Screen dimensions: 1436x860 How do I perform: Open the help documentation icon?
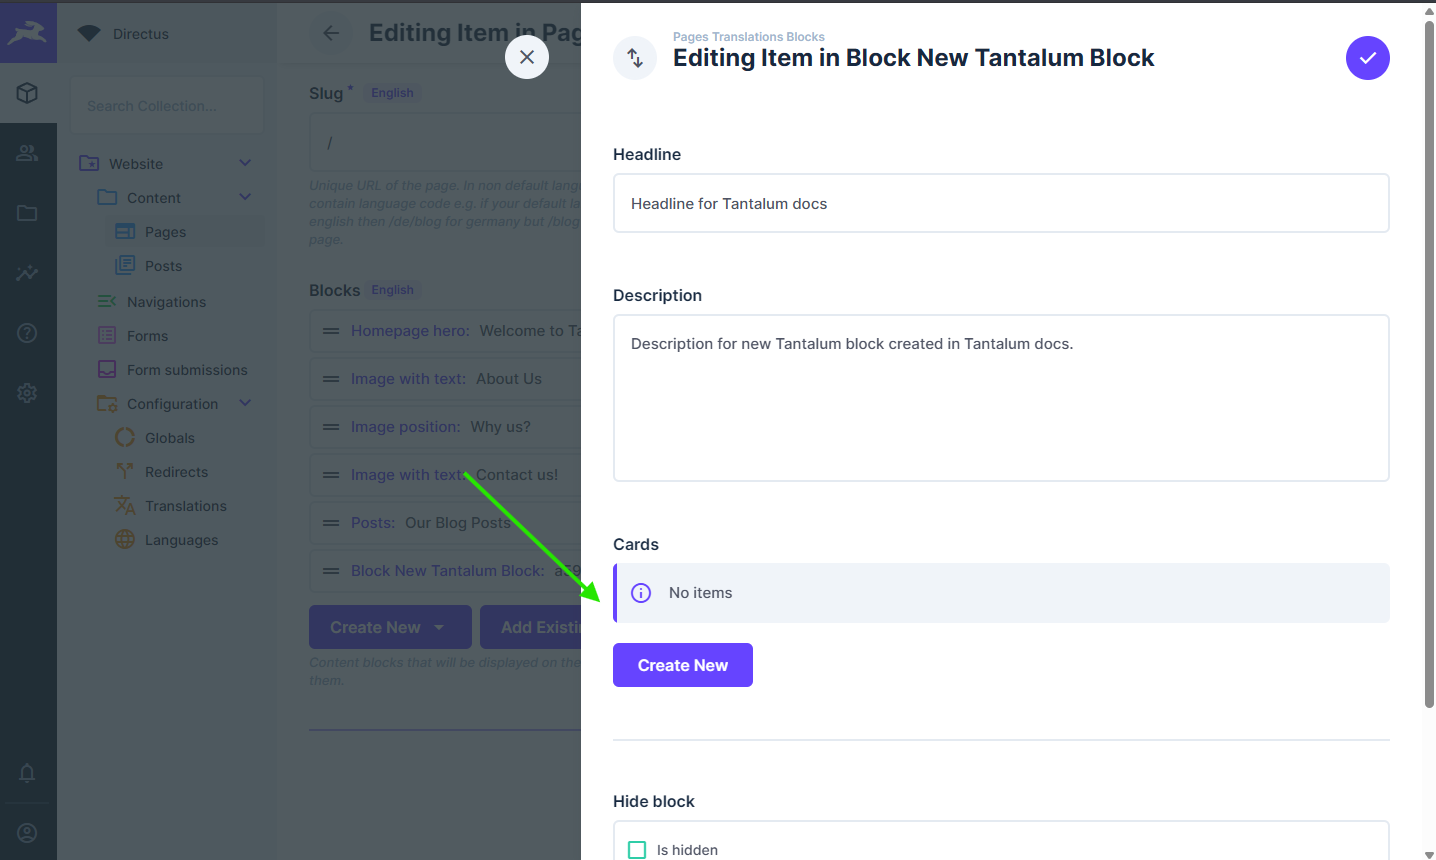tap(28, 333)
